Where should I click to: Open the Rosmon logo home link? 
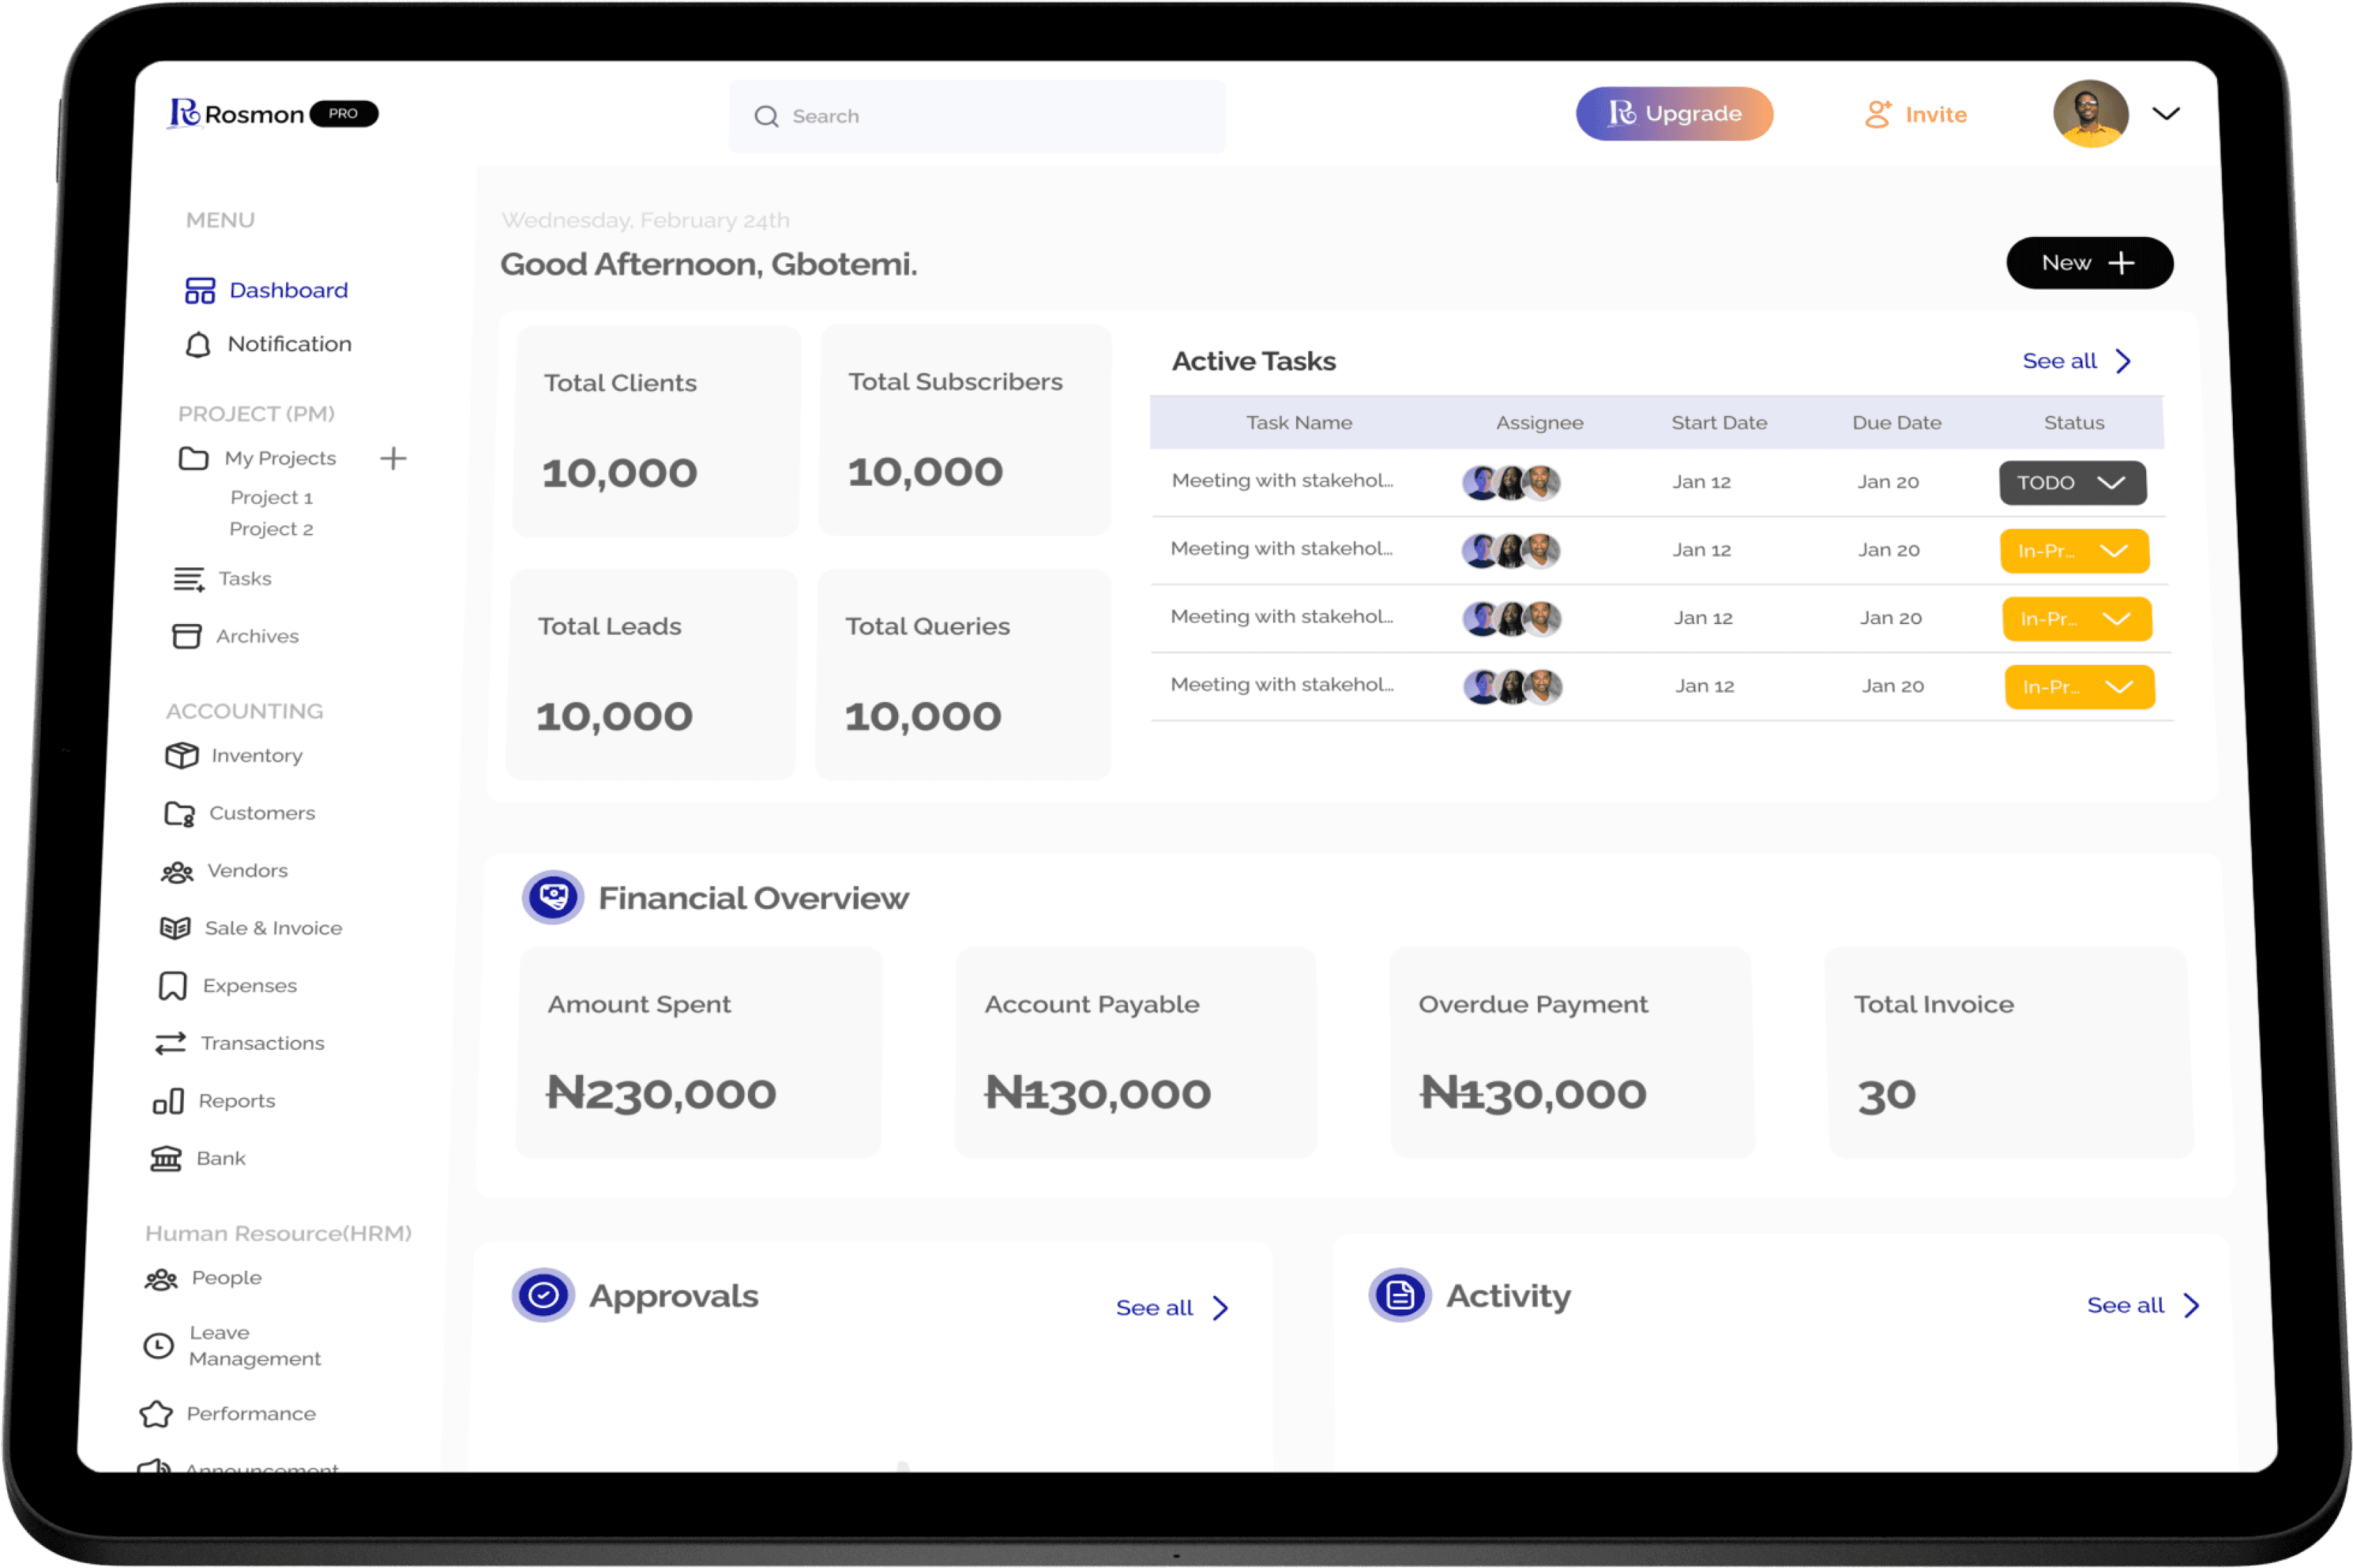236,114
